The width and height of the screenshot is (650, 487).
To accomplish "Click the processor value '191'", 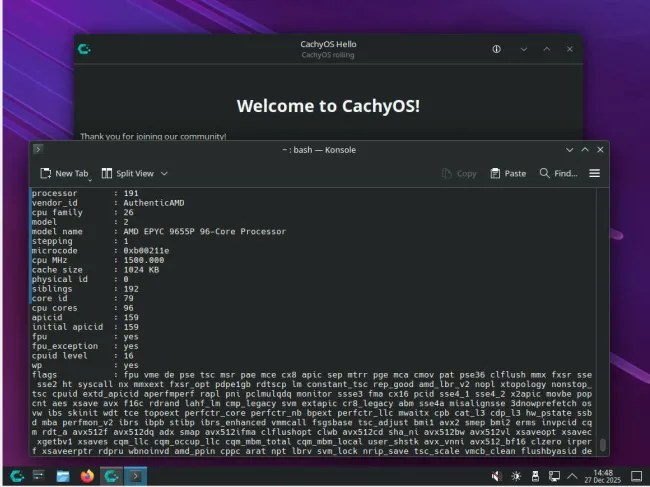I will [x=131, y=193].
